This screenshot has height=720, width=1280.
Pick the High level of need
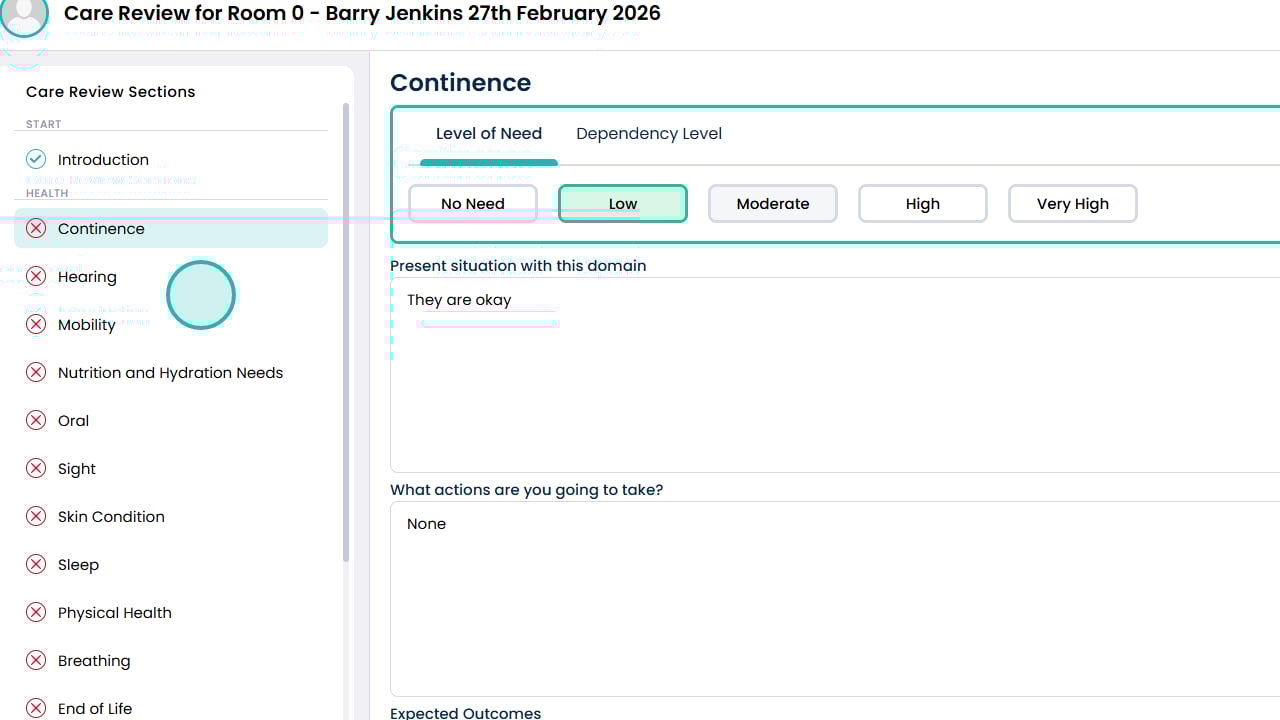pos(923,204)
